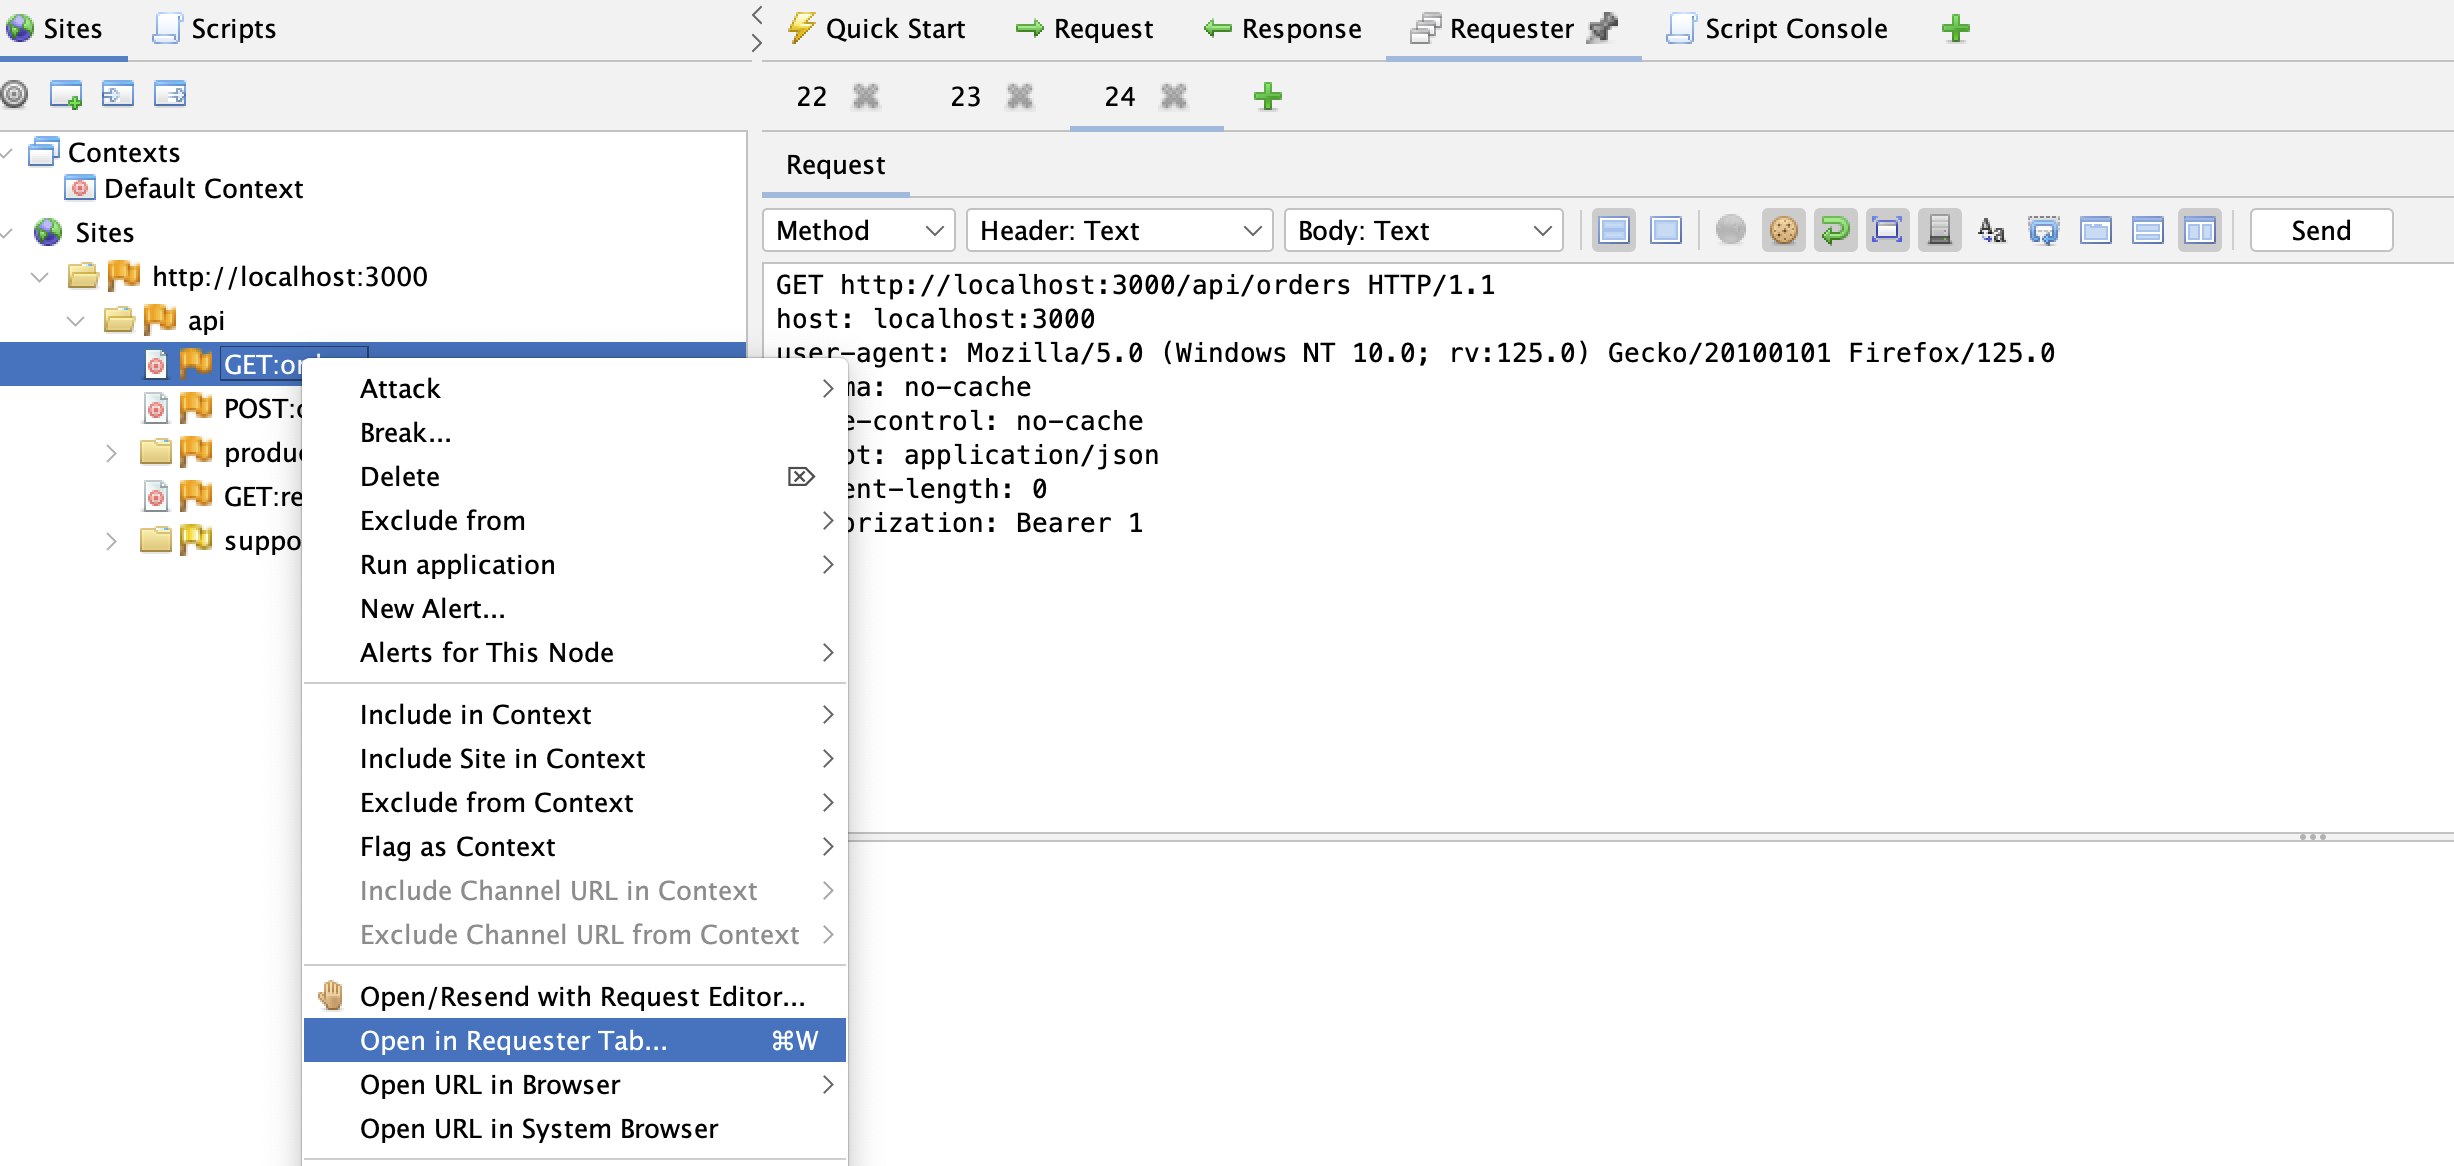Click the Send button to submit request
The width and height of the screenshot is (2454, 1166).
click(x=2323, y=230)
